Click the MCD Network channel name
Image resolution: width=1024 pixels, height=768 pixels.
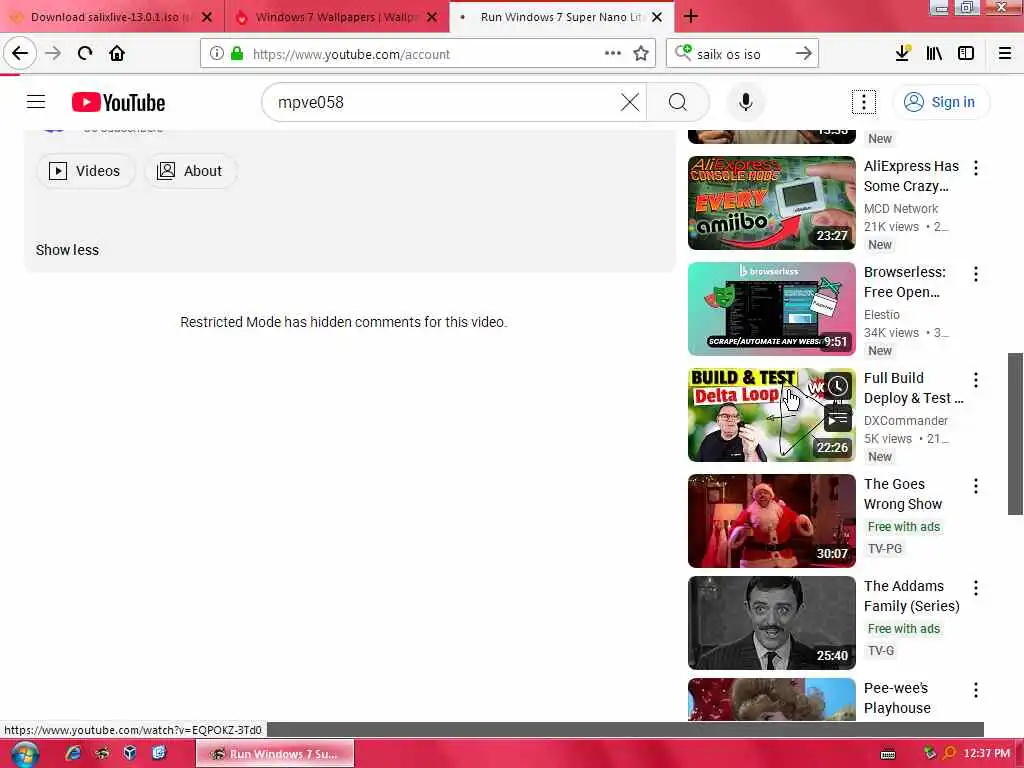(901, 208)
